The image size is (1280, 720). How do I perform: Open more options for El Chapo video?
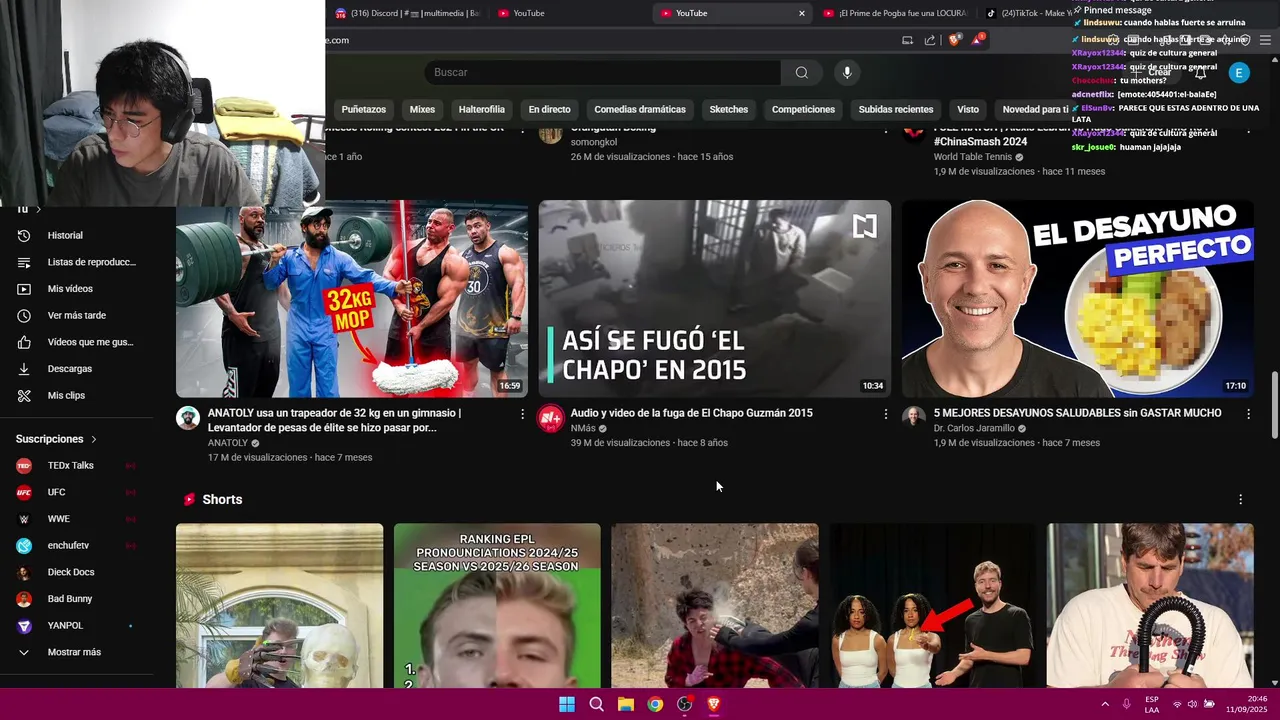click(885, 414)
